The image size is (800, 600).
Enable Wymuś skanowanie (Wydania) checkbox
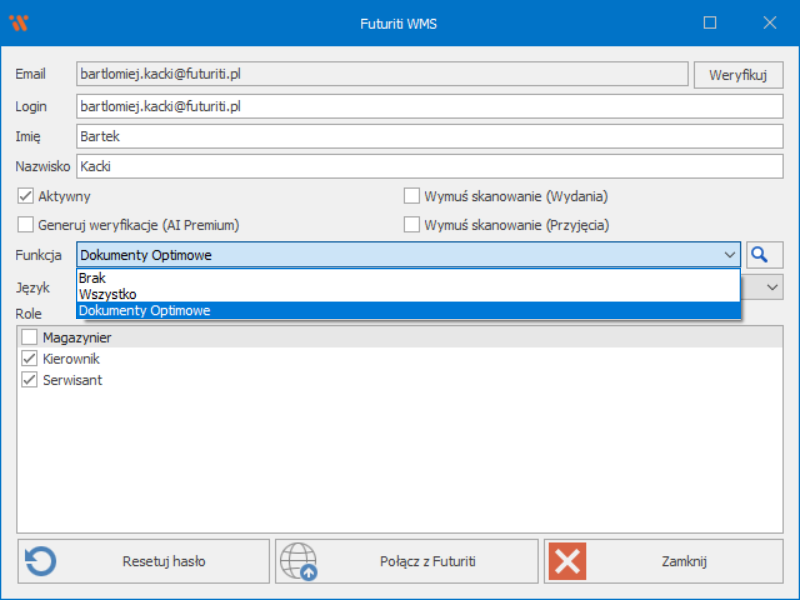pos(411,196)
